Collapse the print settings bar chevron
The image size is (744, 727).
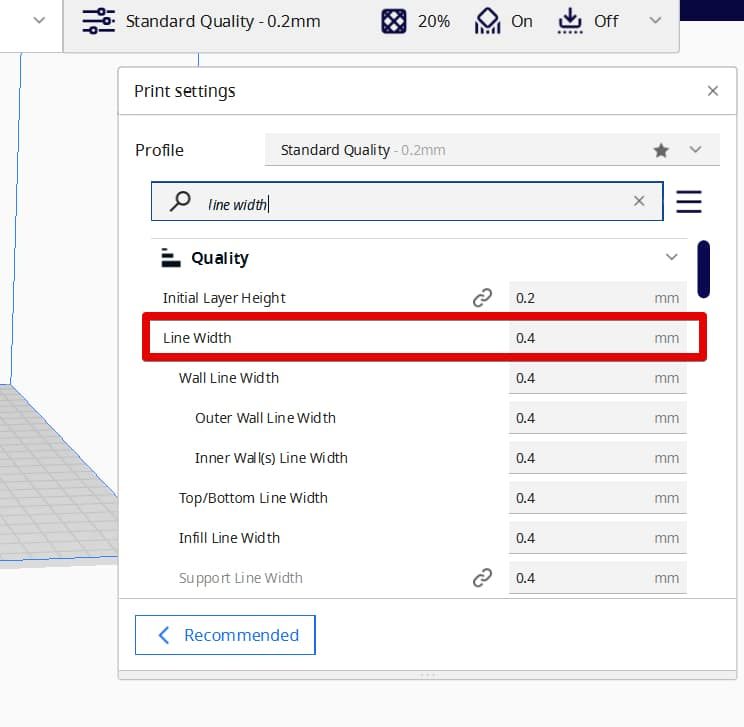(655, 20)
